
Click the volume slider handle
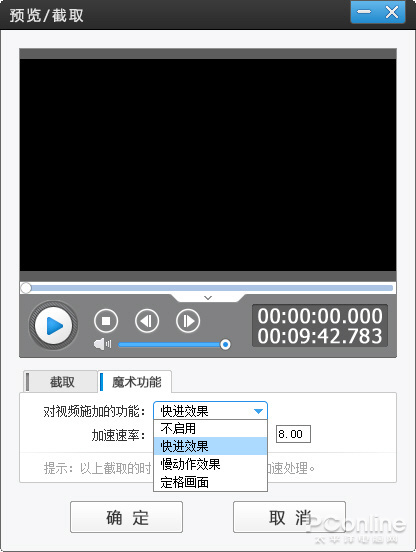[225, 344]
